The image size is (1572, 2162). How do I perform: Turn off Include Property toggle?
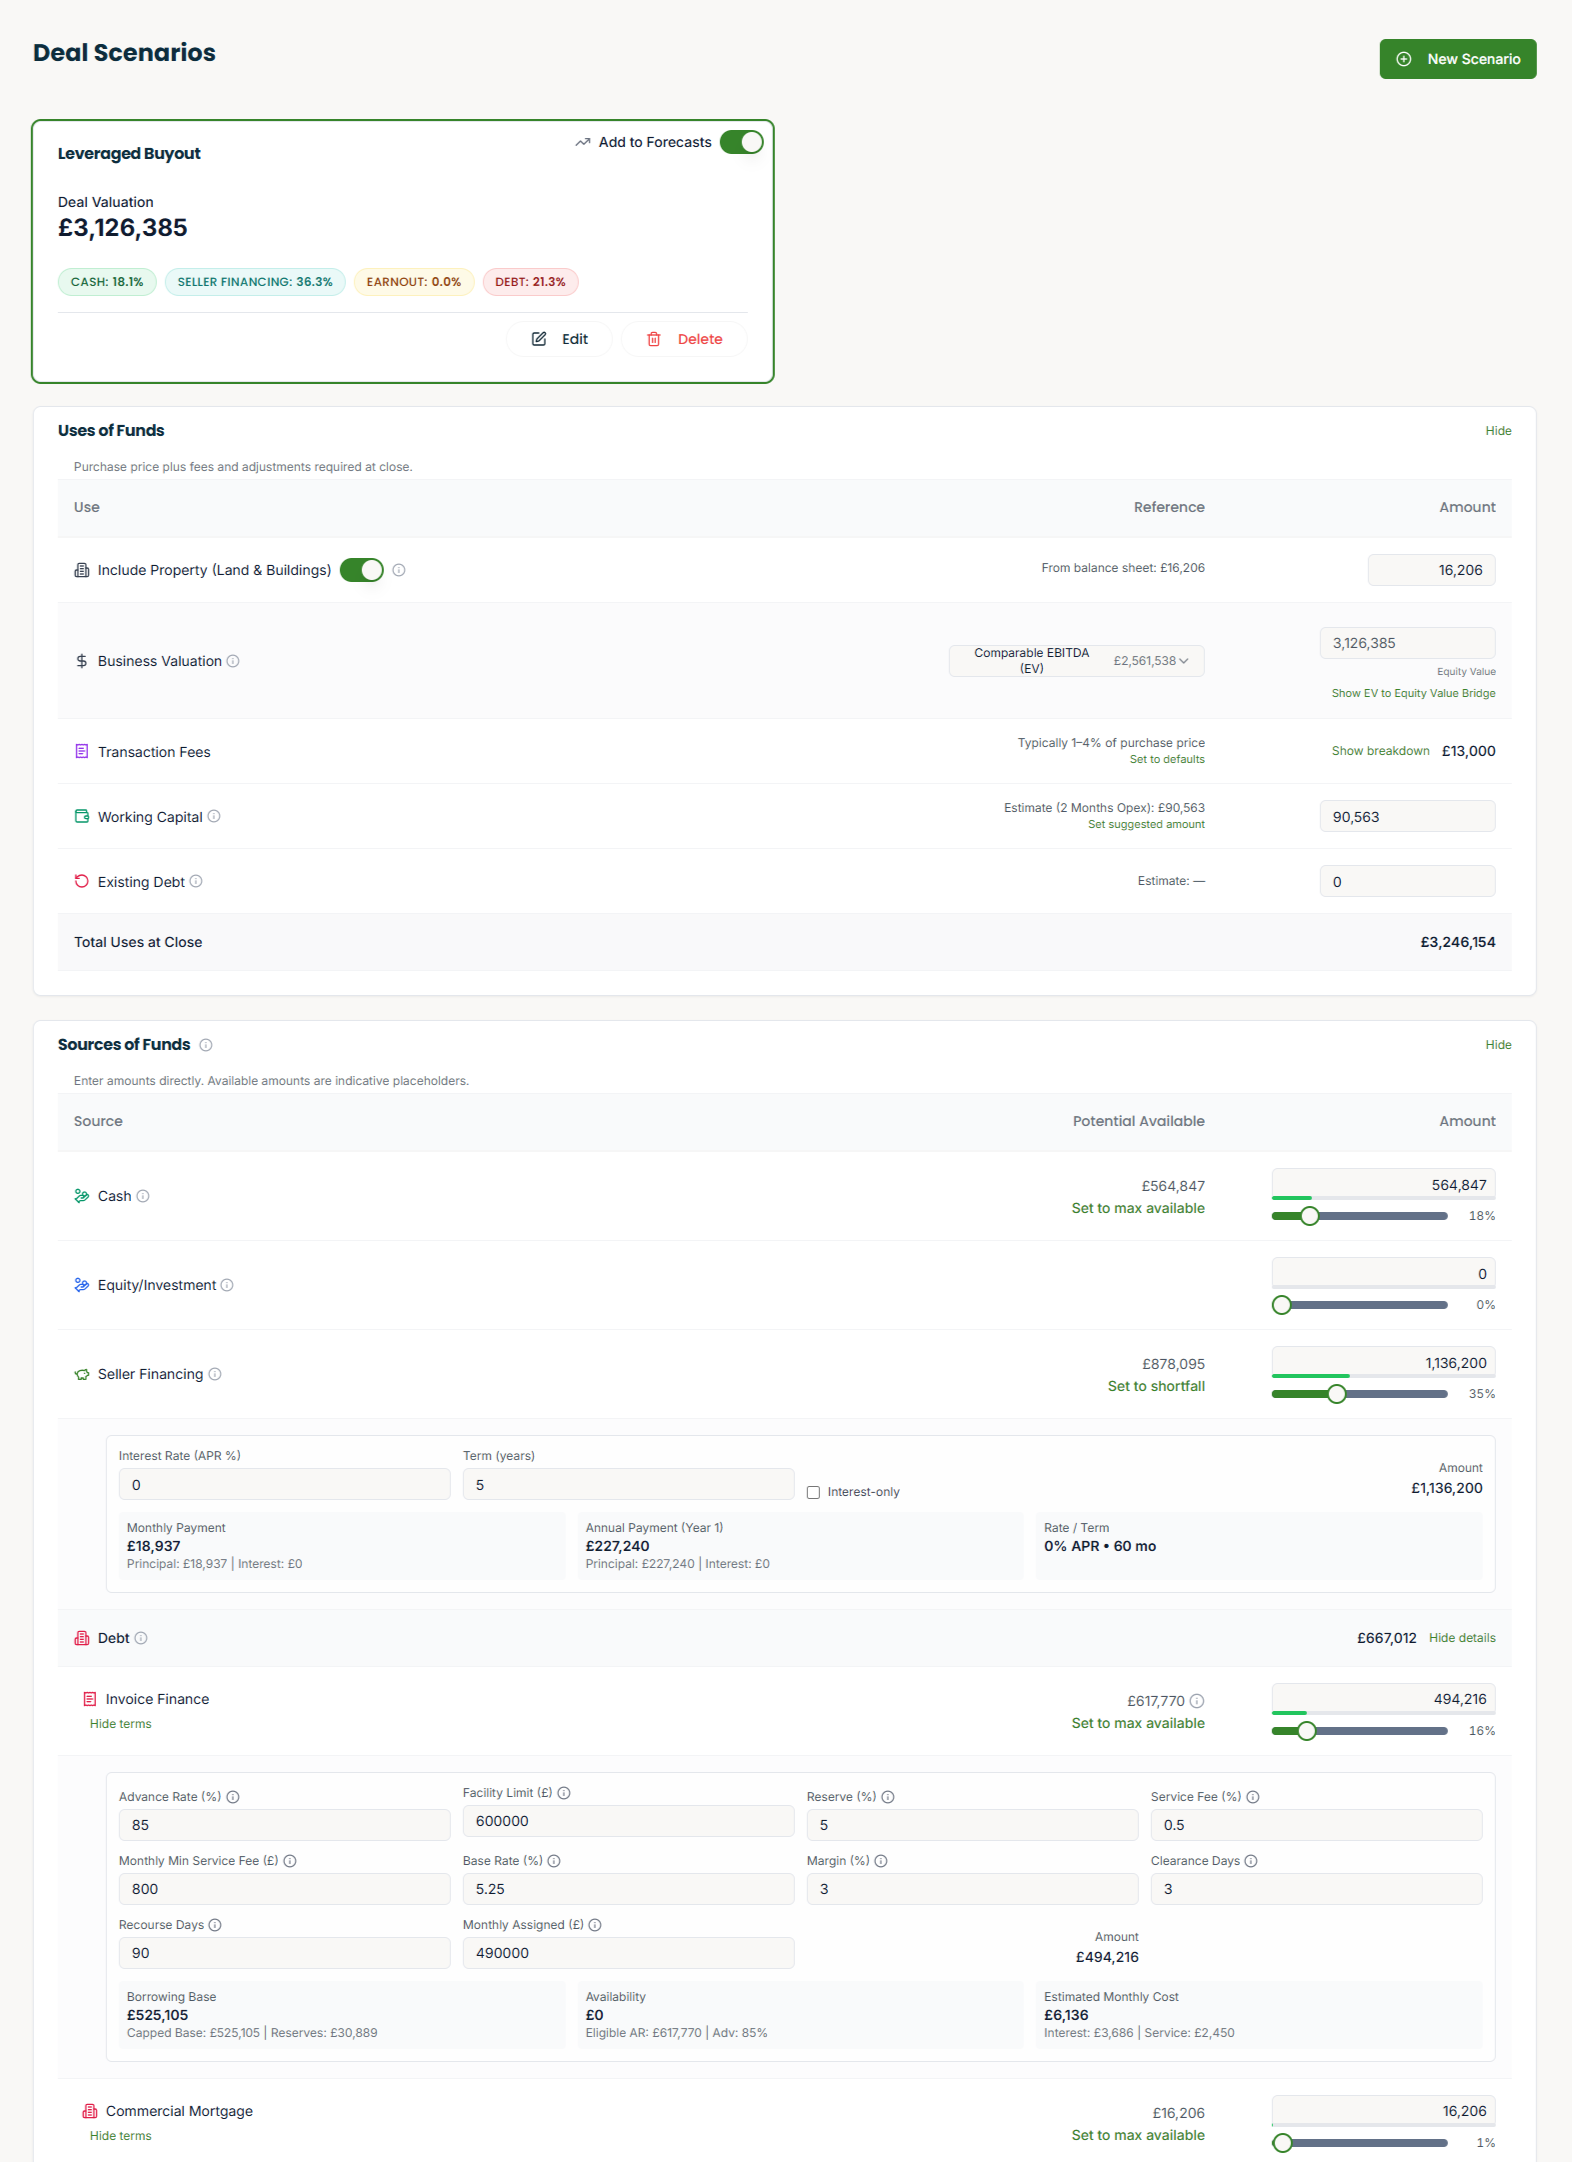[x=361, y=570]
